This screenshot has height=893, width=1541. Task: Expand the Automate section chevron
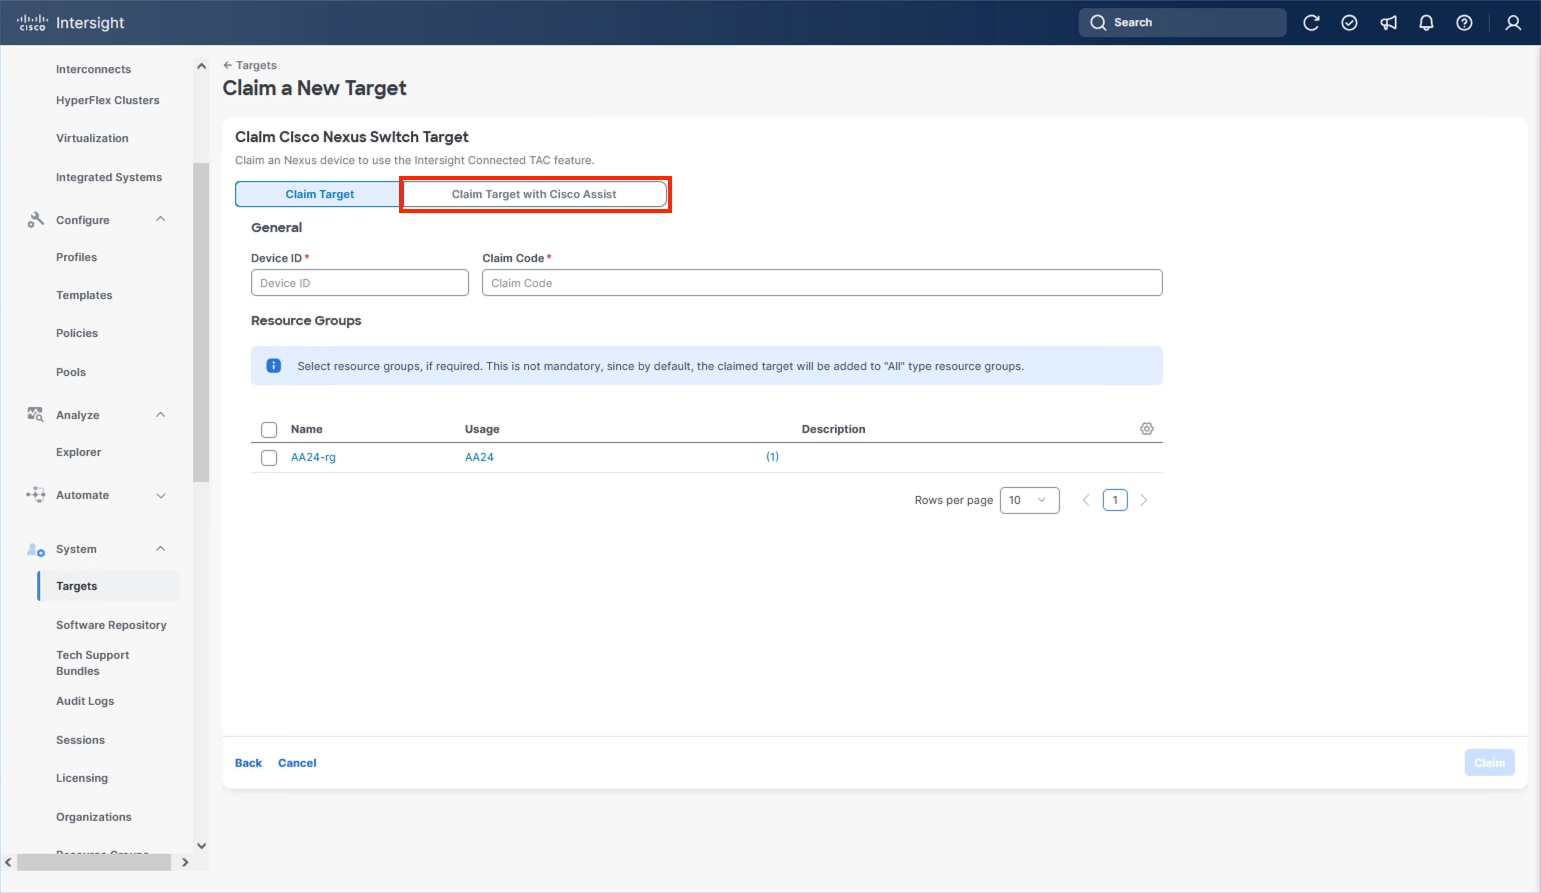point(161,495)
